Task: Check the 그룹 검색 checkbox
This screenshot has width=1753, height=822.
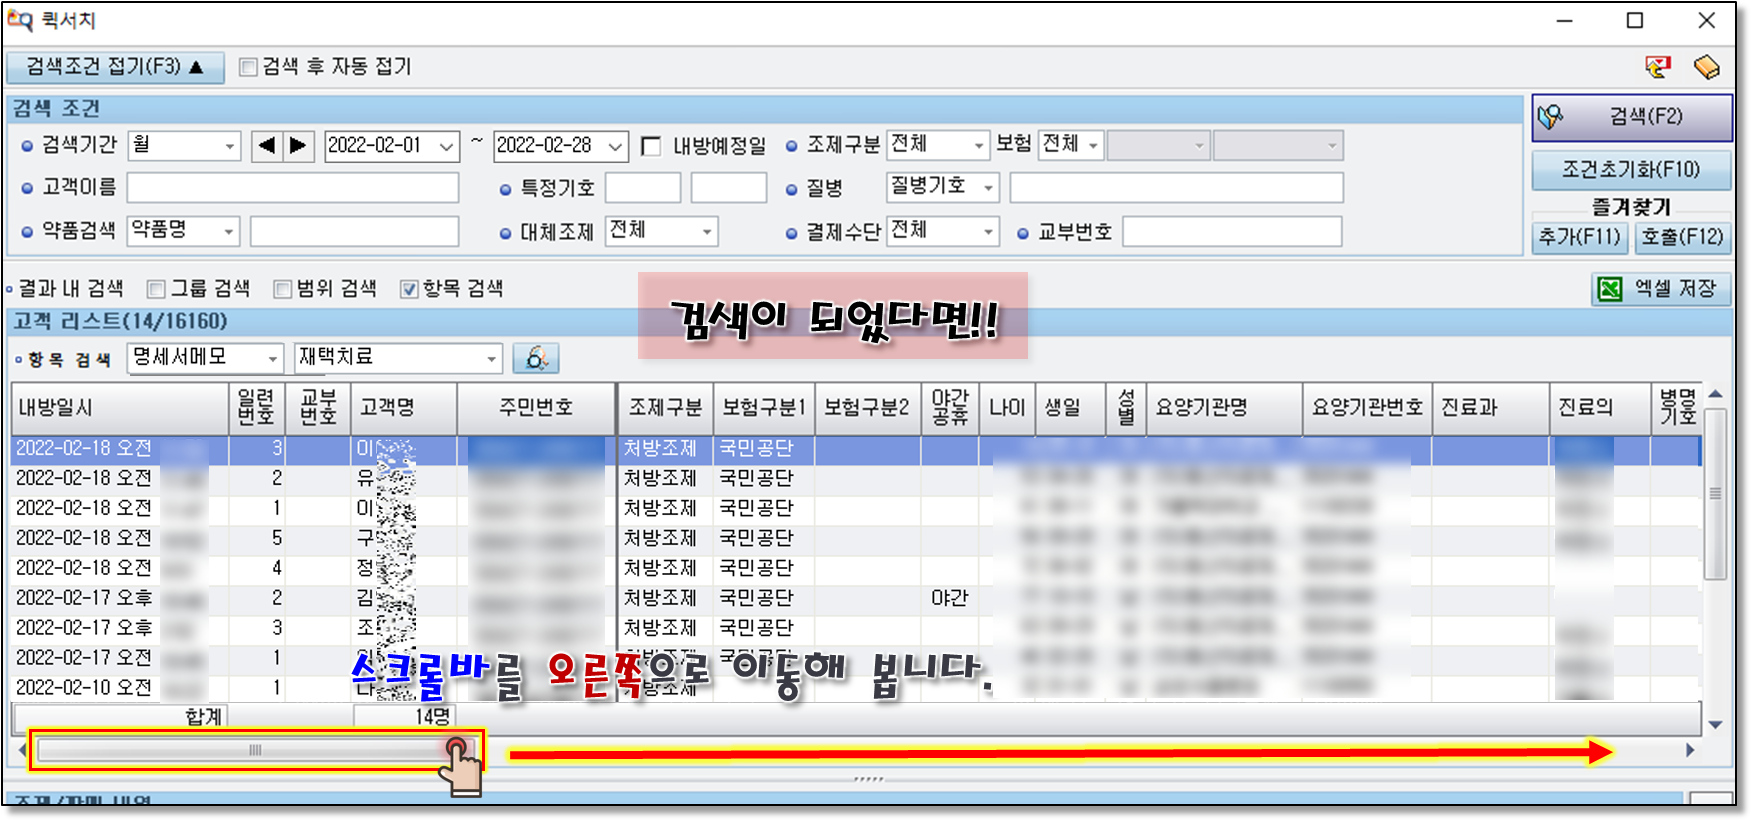Action: tap(156, 289)
